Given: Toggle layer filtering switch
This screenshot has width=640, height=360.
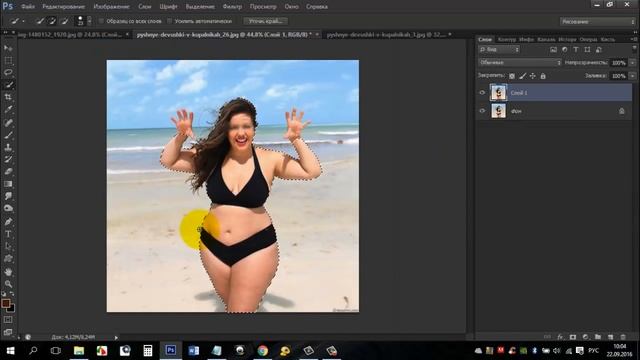Looking at the screenshot, I should pos(634,49).
